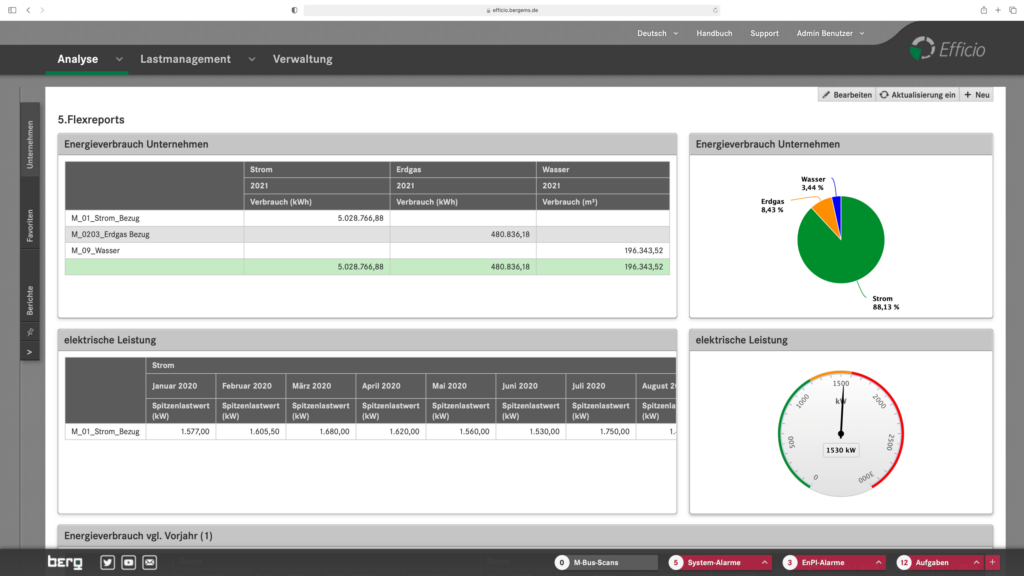
Task: Select the Favoriten side tab
Action: tap(30, 226)
